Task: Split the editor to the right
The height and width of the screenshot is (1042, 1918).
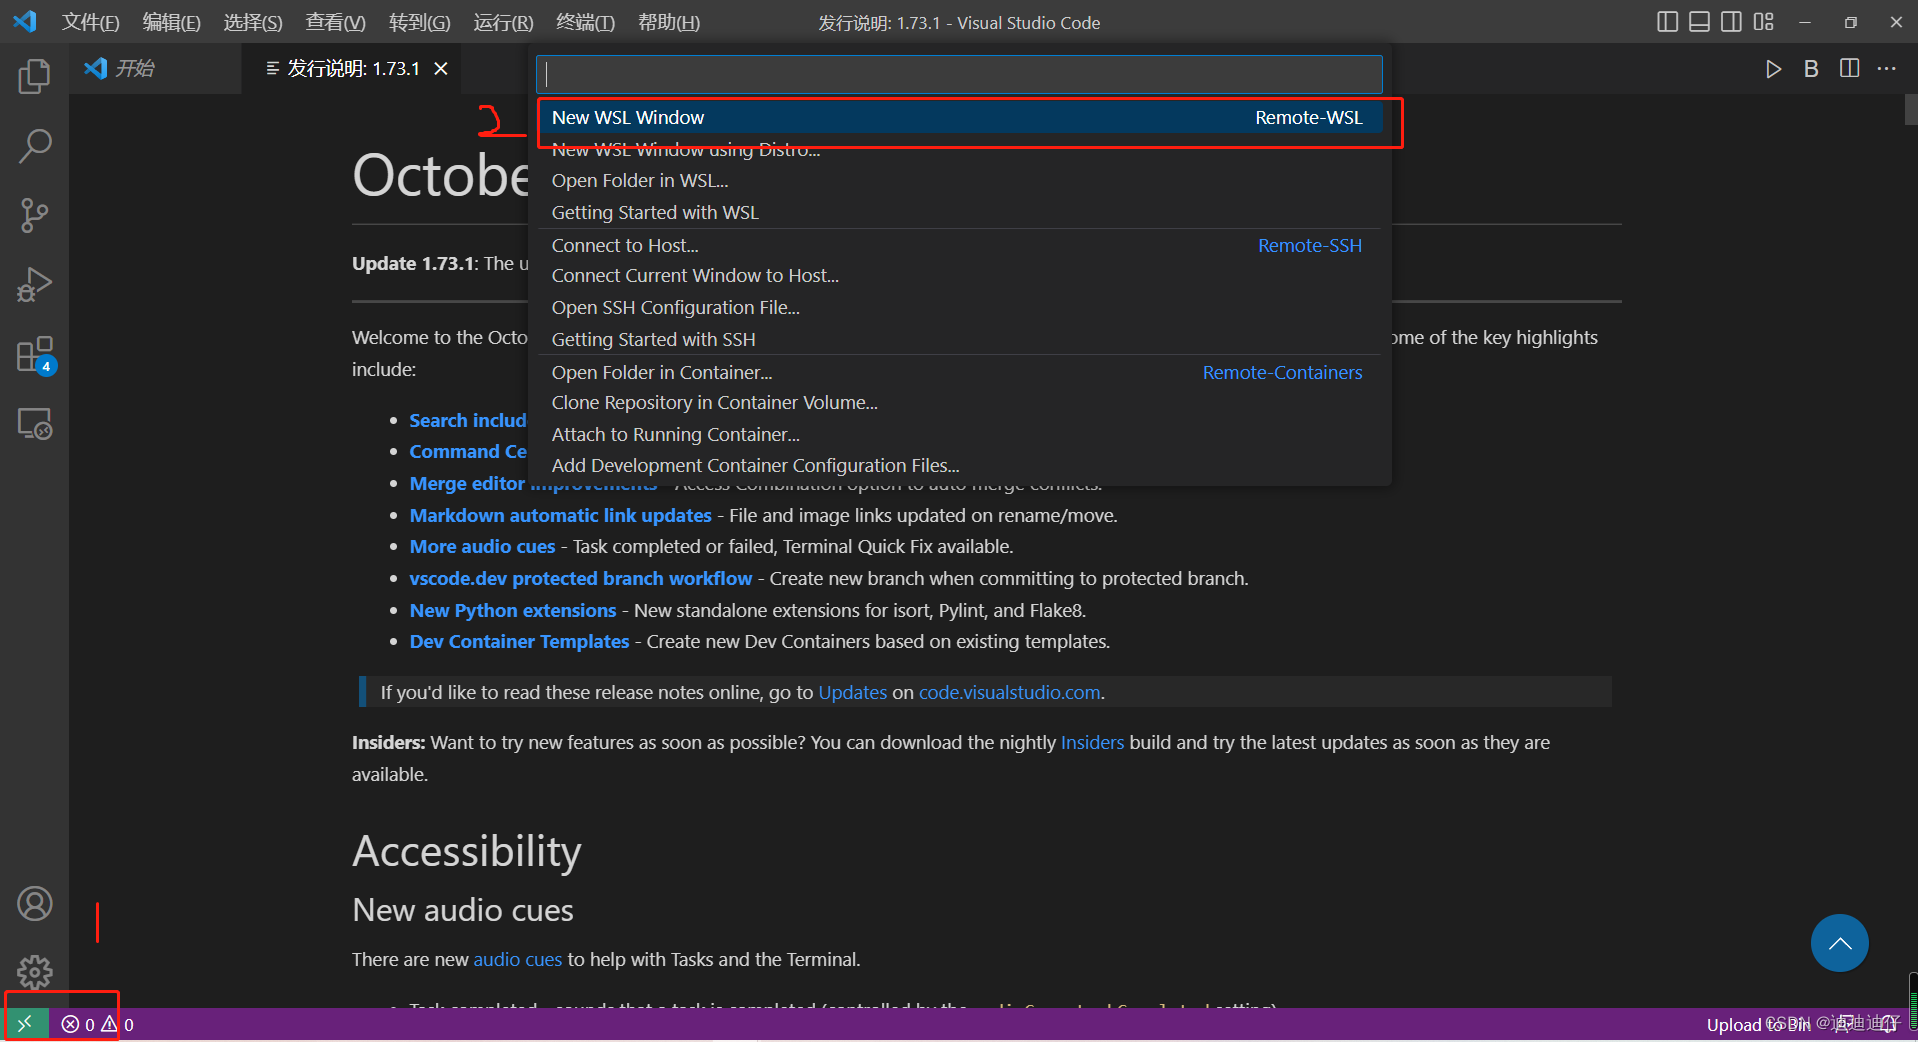Action: point(1849,69)
